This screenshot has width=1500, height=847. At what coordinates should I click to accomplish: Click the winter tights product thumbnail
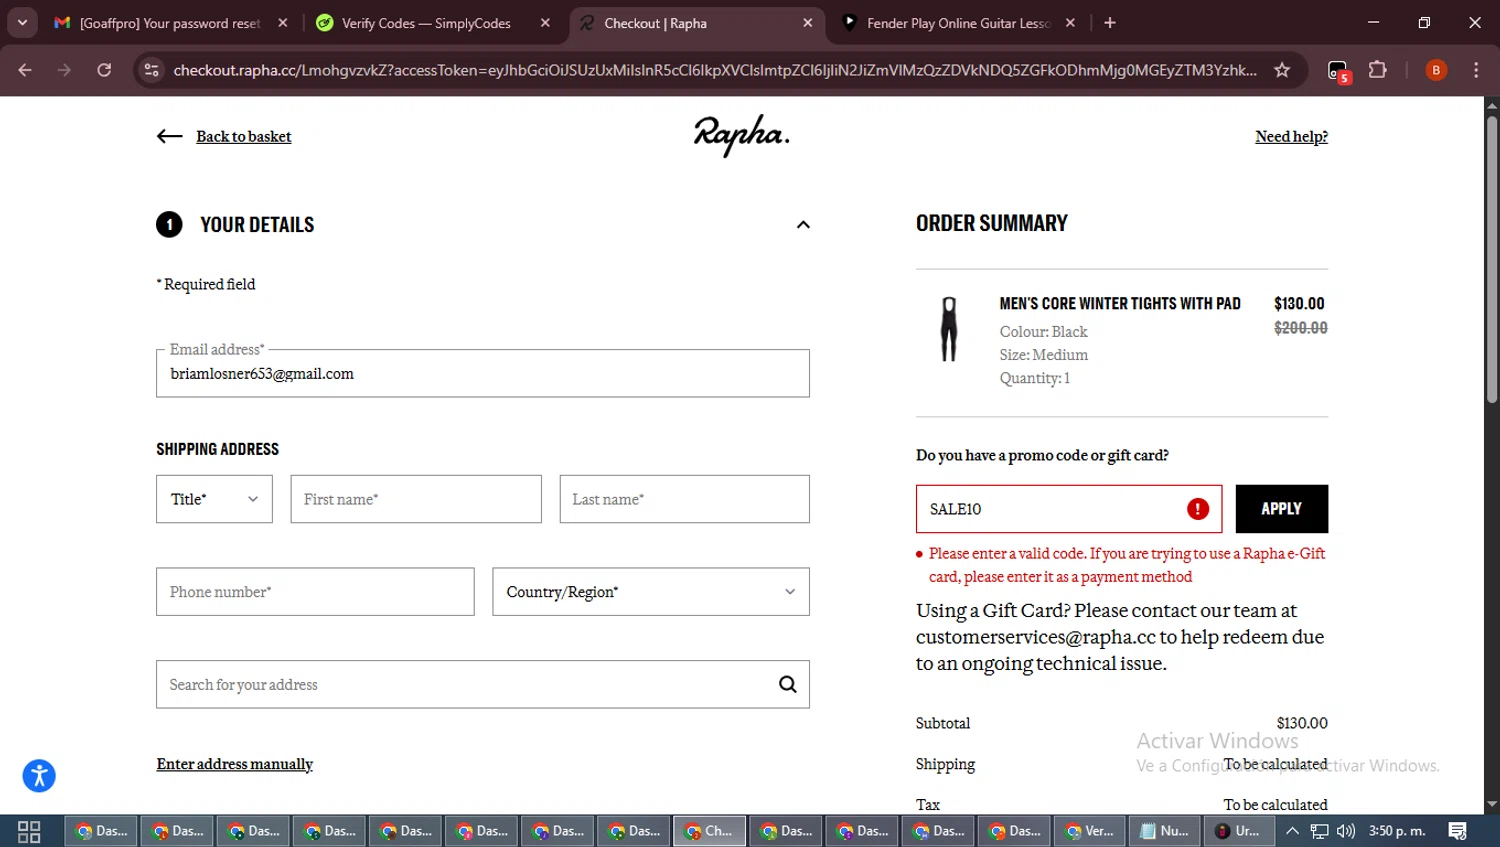click(949, 329)
